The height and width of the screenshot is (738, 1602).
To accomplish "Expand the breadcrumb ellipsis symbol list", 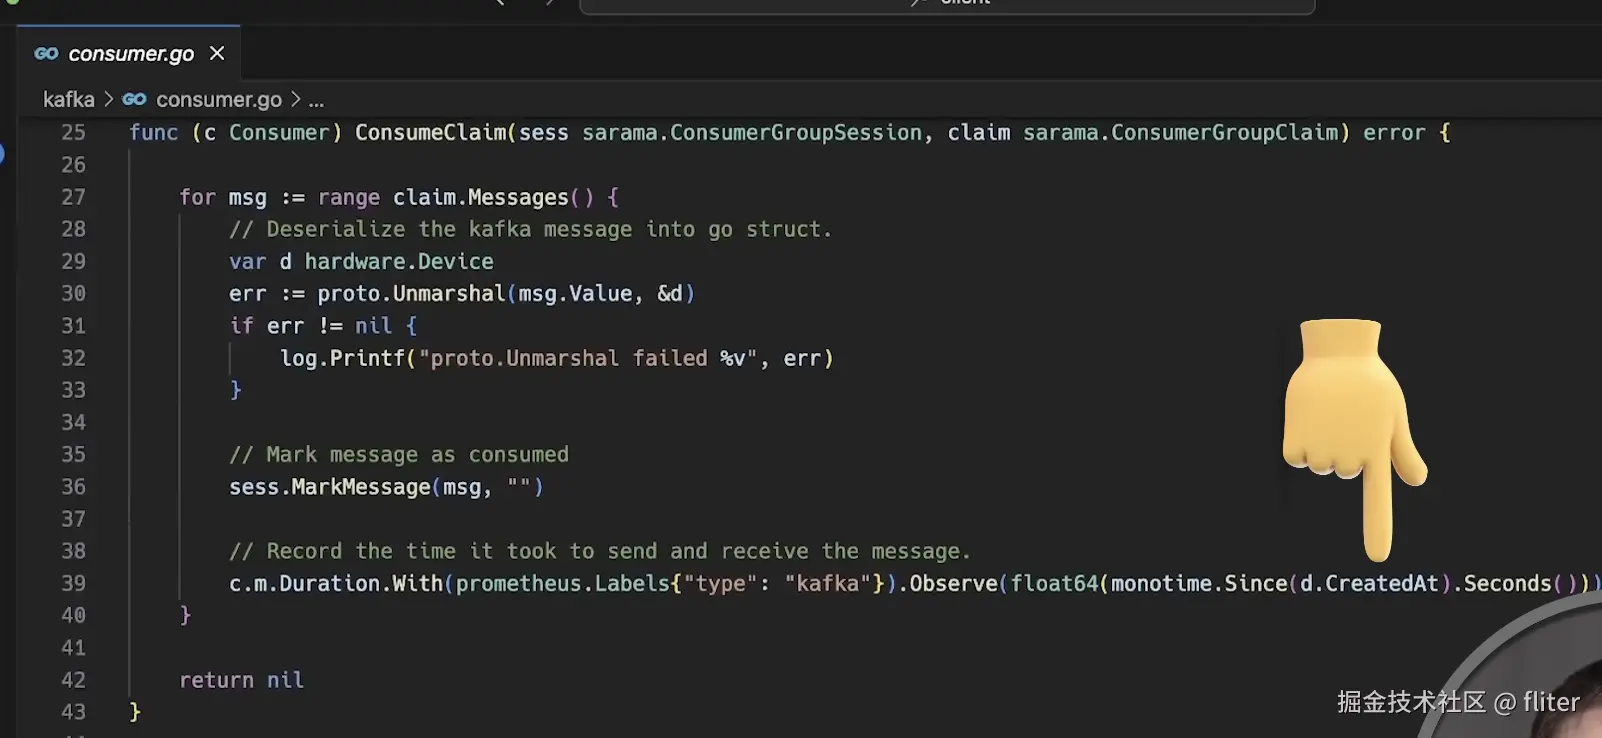I will tap(316, 100).
